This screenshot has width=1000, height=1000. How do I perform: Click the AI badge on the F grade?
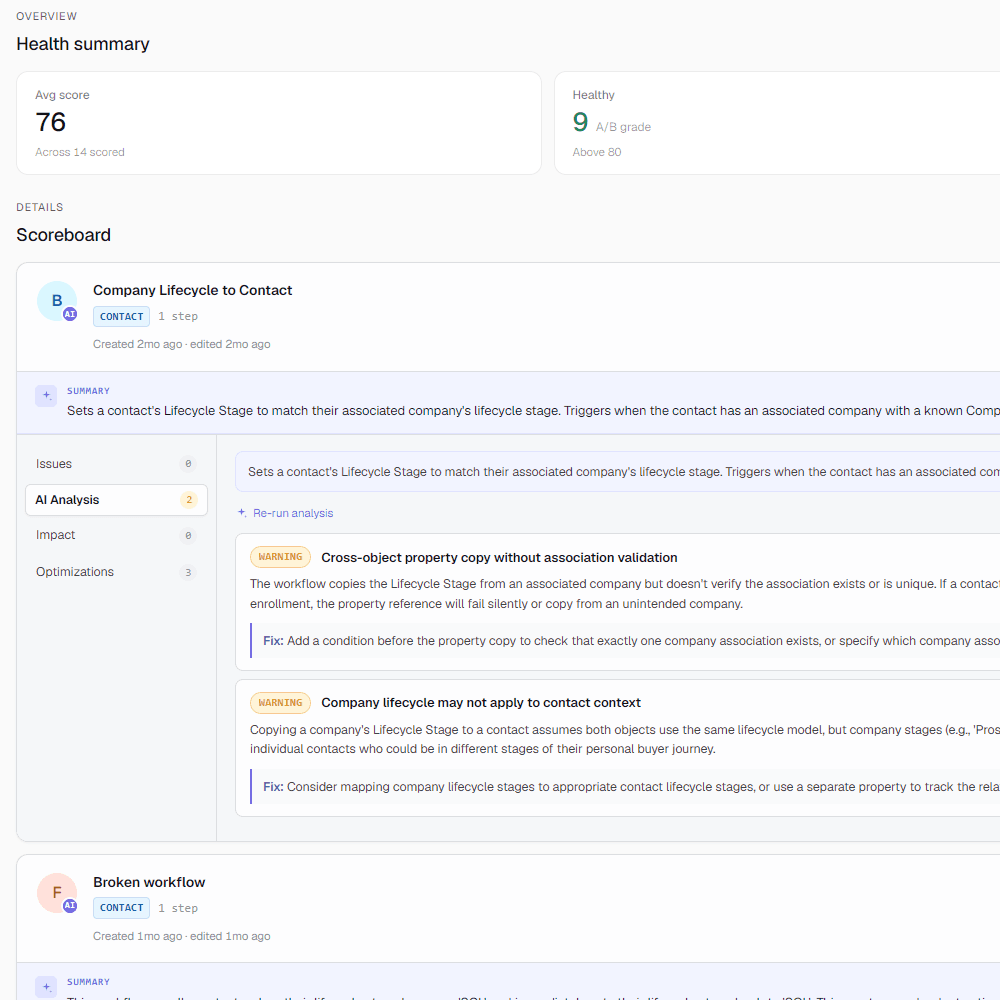[70, 906]
